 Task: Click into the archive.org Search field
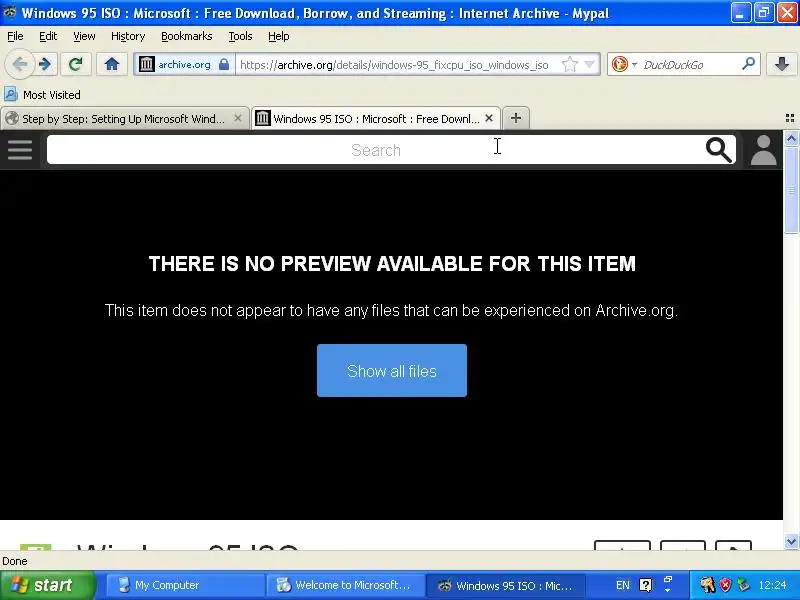pos(376,149)
